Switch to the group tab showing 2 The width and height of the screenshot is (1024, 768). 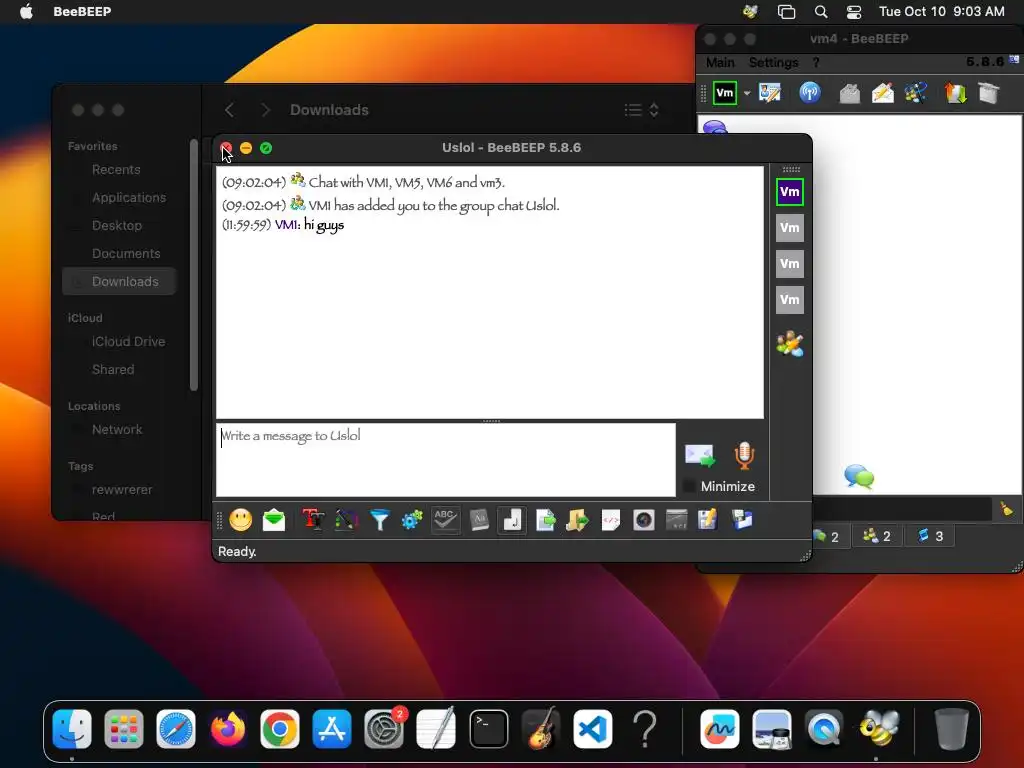click(877, 536)
